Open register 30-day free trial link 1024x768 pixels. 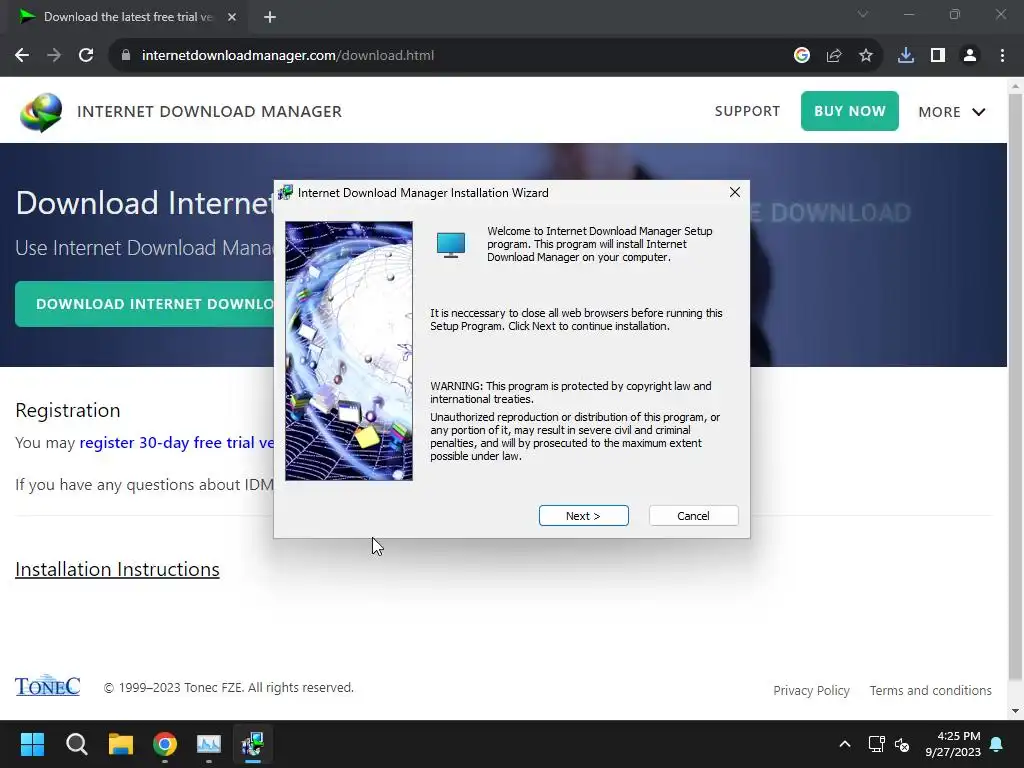click(x=177, y=442)
